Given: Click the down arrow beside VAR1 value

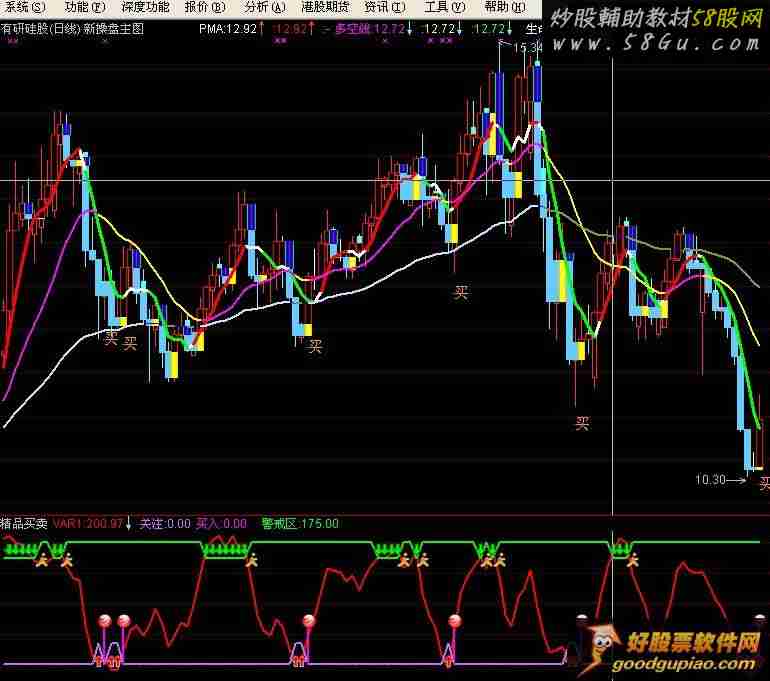Looking at the screenshot, I should [x=128, y=523].
